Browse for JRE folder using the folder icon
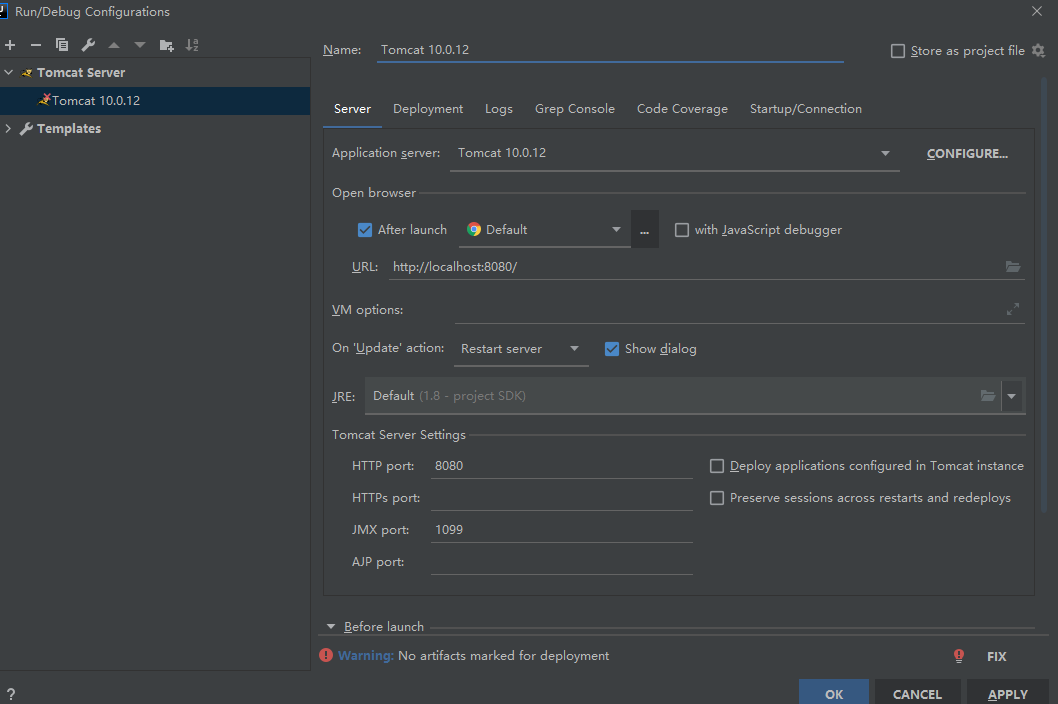The width and height of the screenshot is (1058, 704). 988,396
